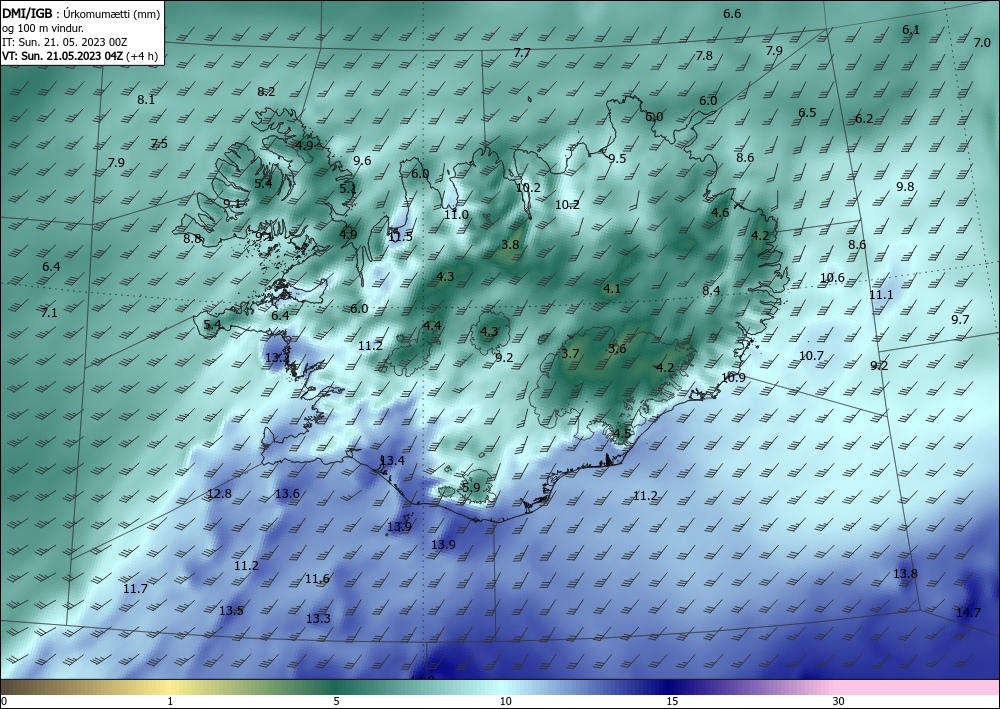The width and height of the screenshot is (1000, 709).
Task: Click the map value 12.8
Action: 219,493
